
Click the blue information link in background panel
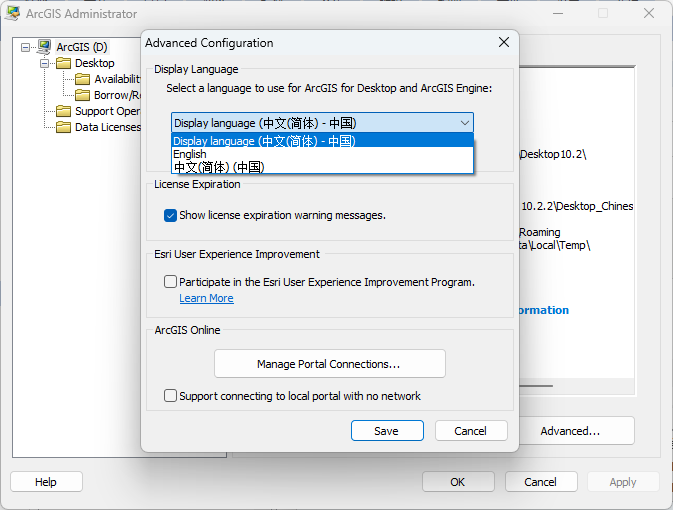point(544,310)
